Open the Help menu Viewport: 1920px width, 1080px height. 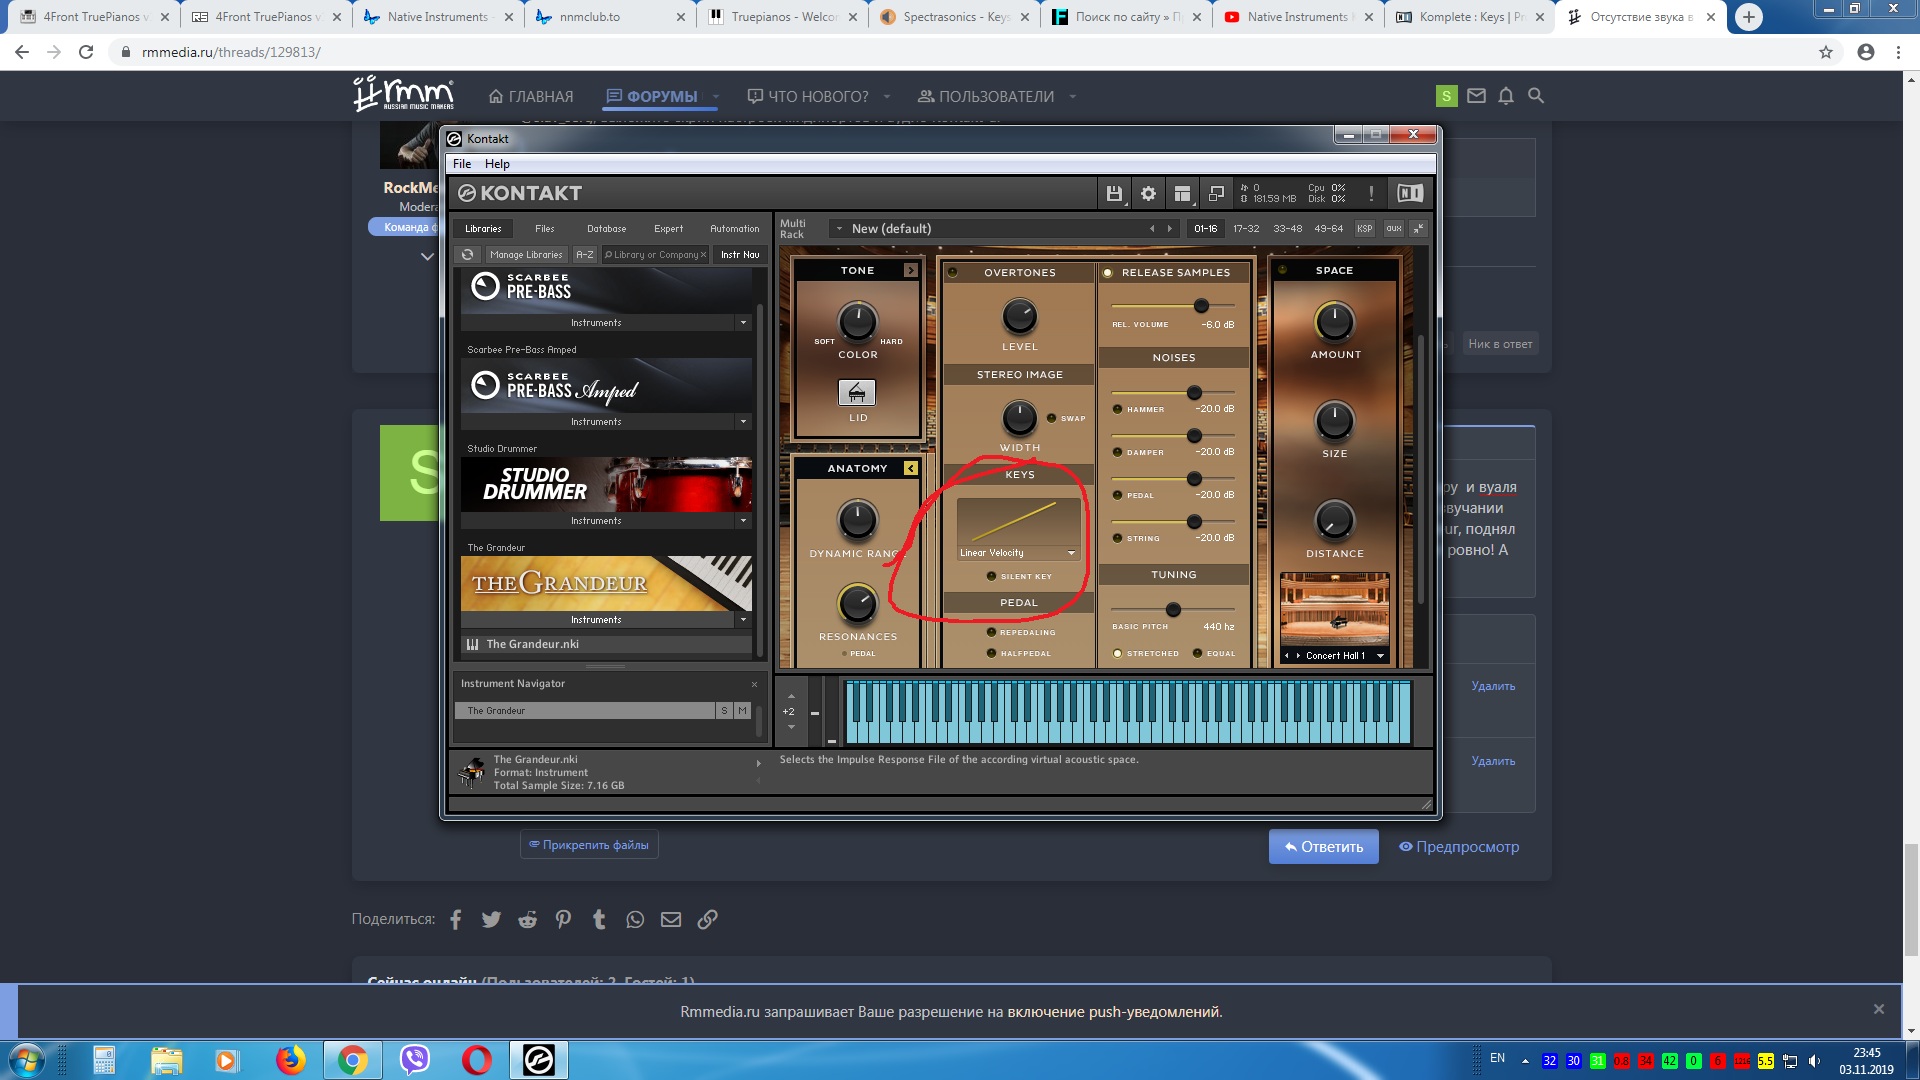point(497,164)
